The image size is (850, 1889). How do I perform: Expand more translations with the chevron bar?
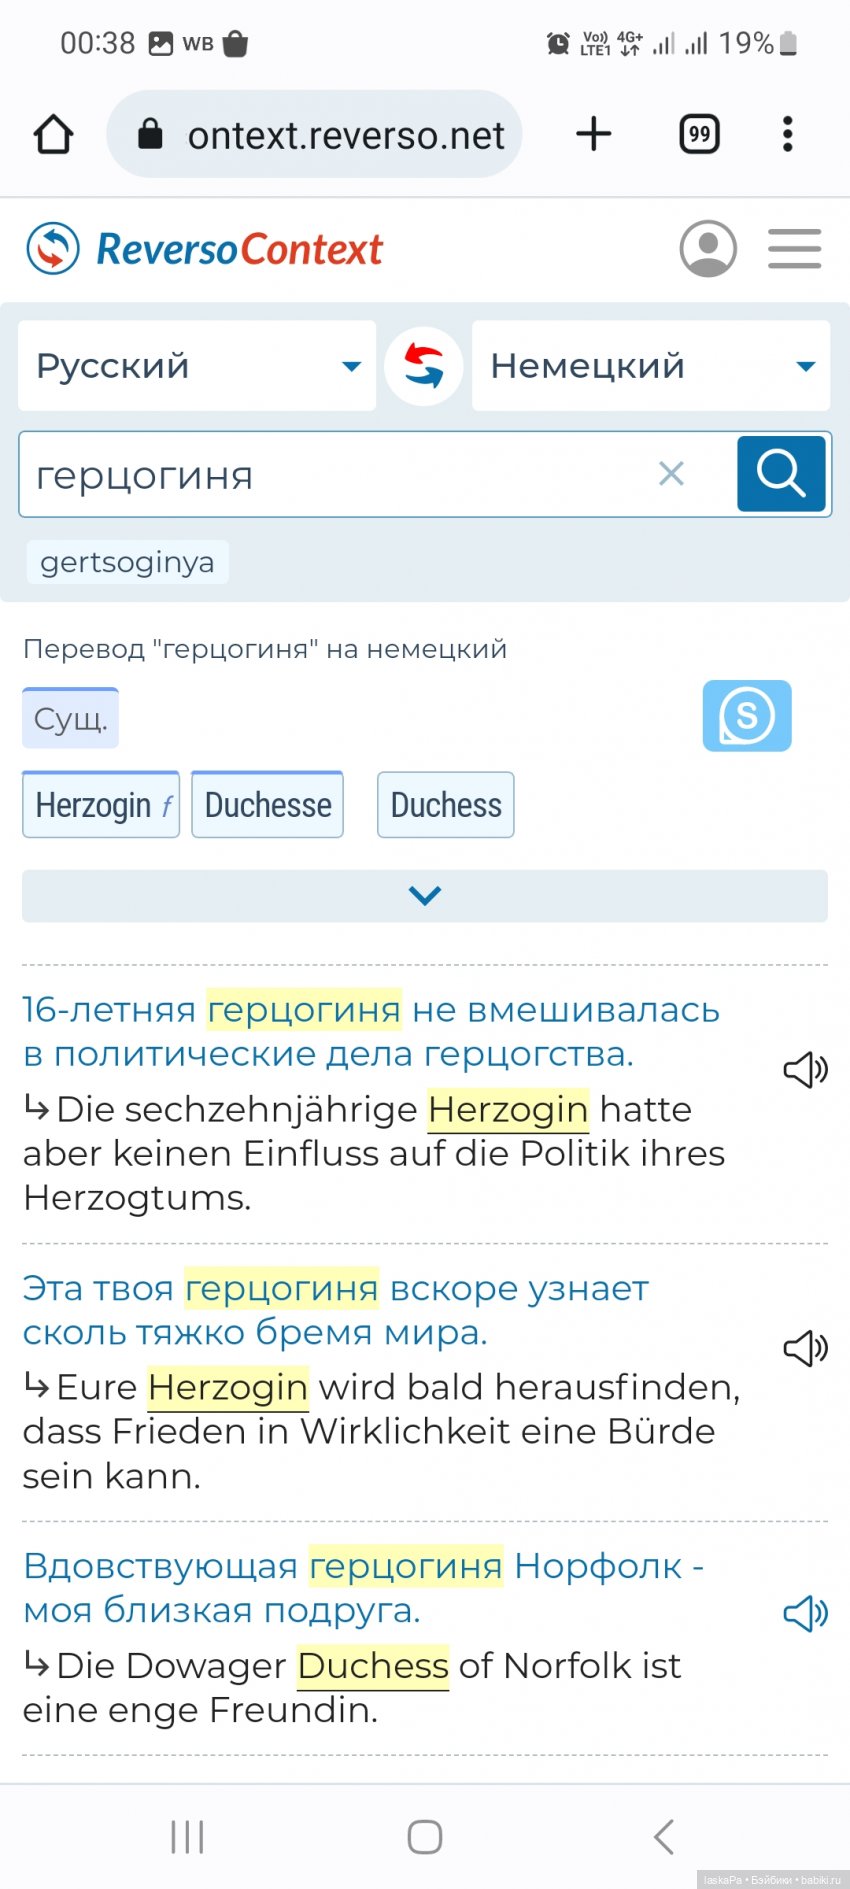point(425,896)
